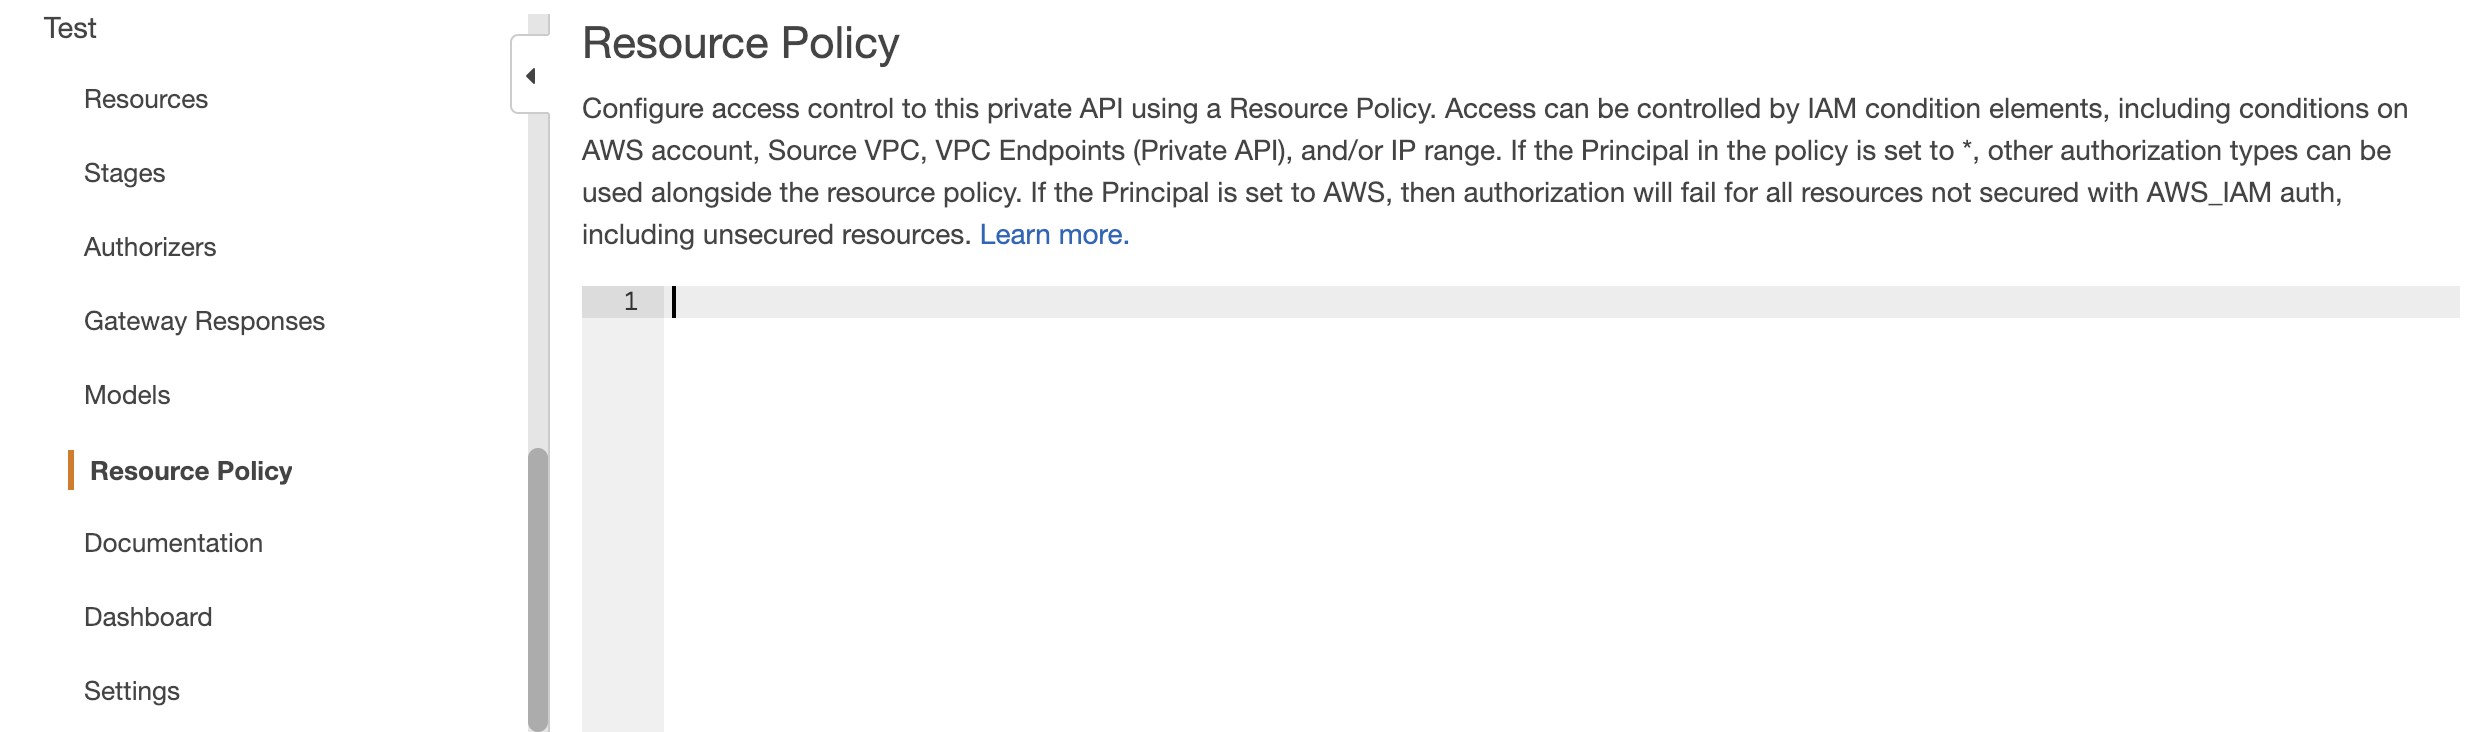Select the Resource Policy sidebar item
2474x732 pixels.
tap(191, 471)
